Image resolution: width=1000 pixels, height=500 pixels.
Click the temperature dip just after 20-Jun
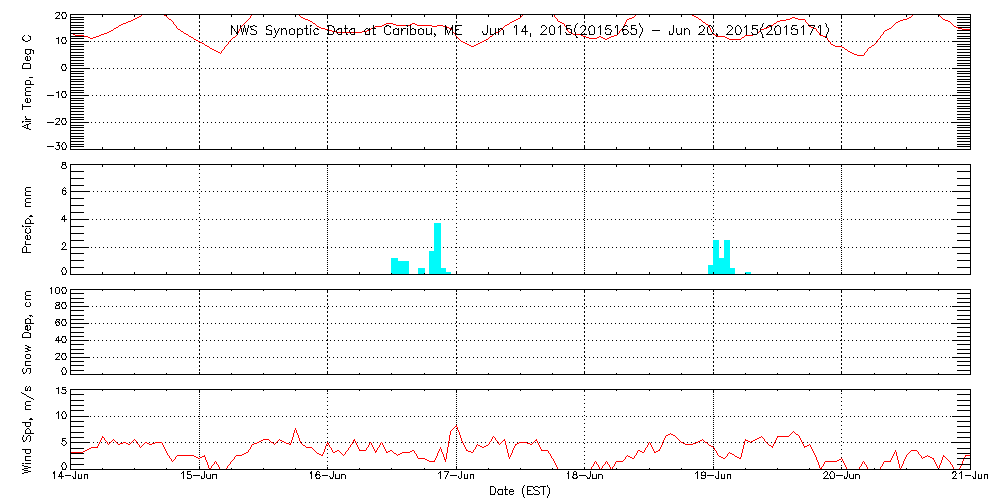point(861,54)
